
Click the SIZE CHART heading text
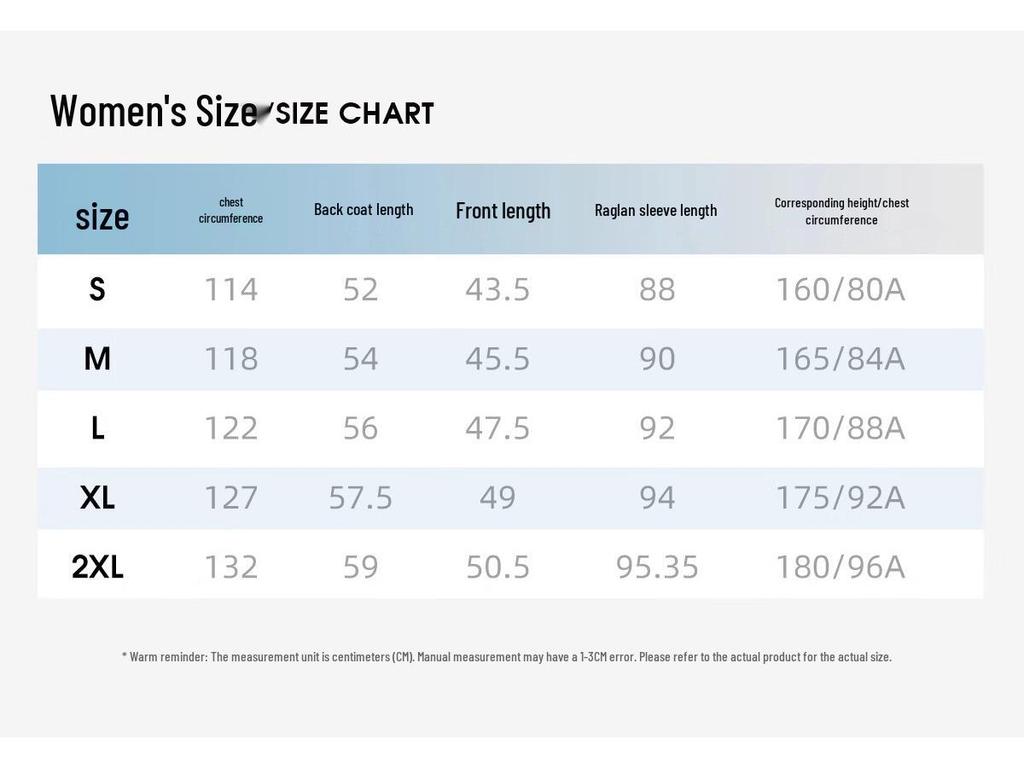[355, 114]
